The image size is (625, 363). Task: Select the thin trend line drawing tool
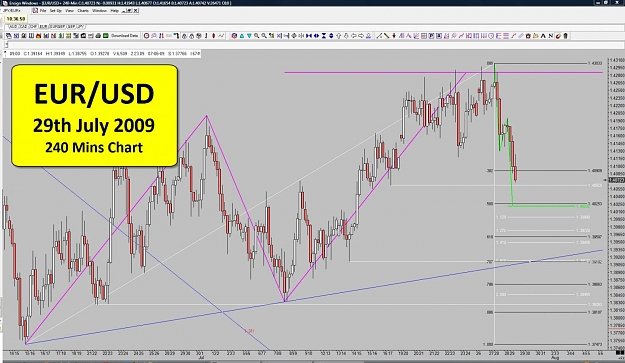[x=379, y=36]
